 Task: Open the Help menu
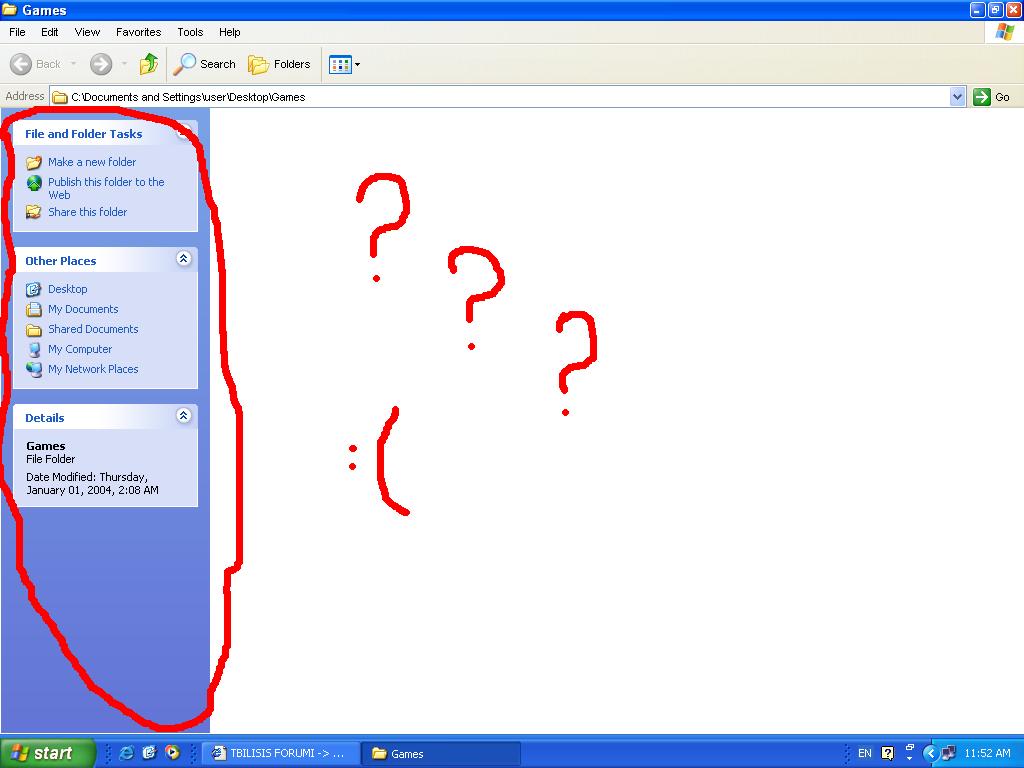229,32
